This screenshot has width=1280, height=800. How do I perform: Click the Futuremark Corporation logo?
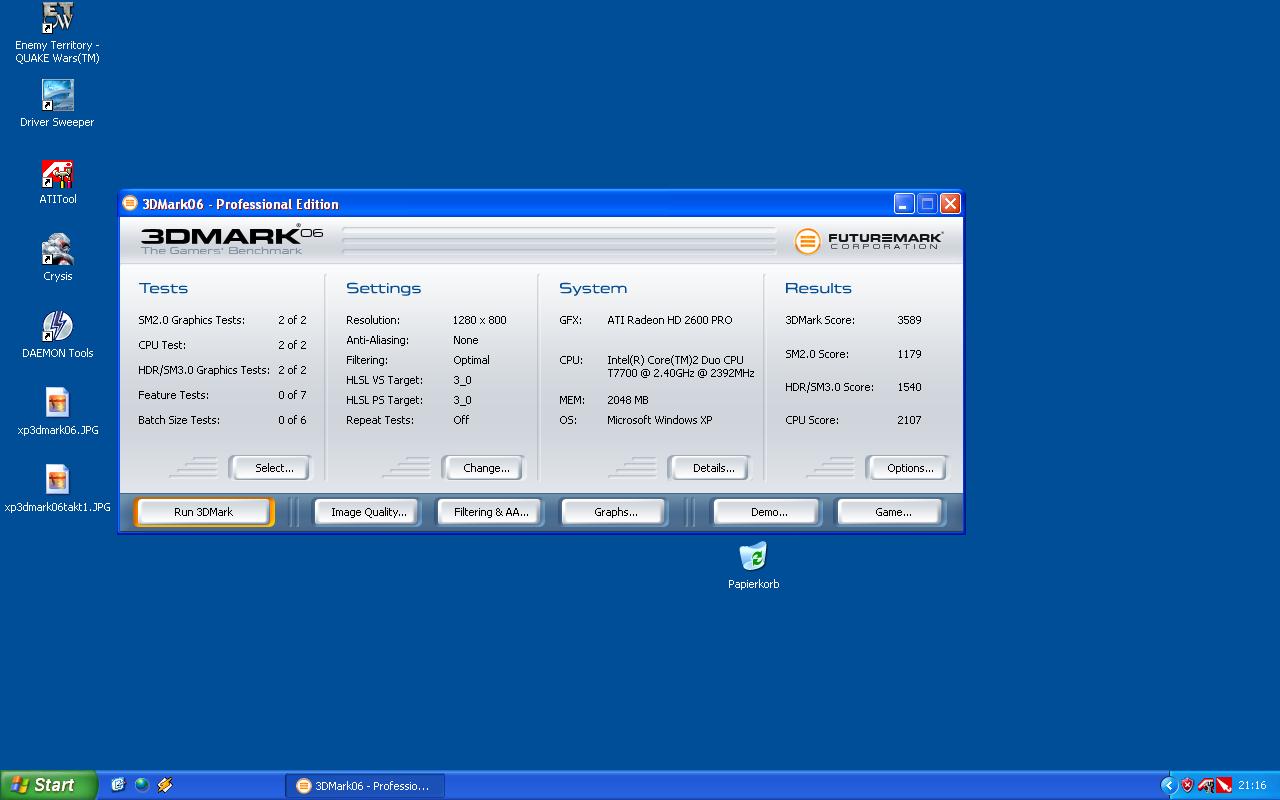pyautogui.click(x=868, y=241)
